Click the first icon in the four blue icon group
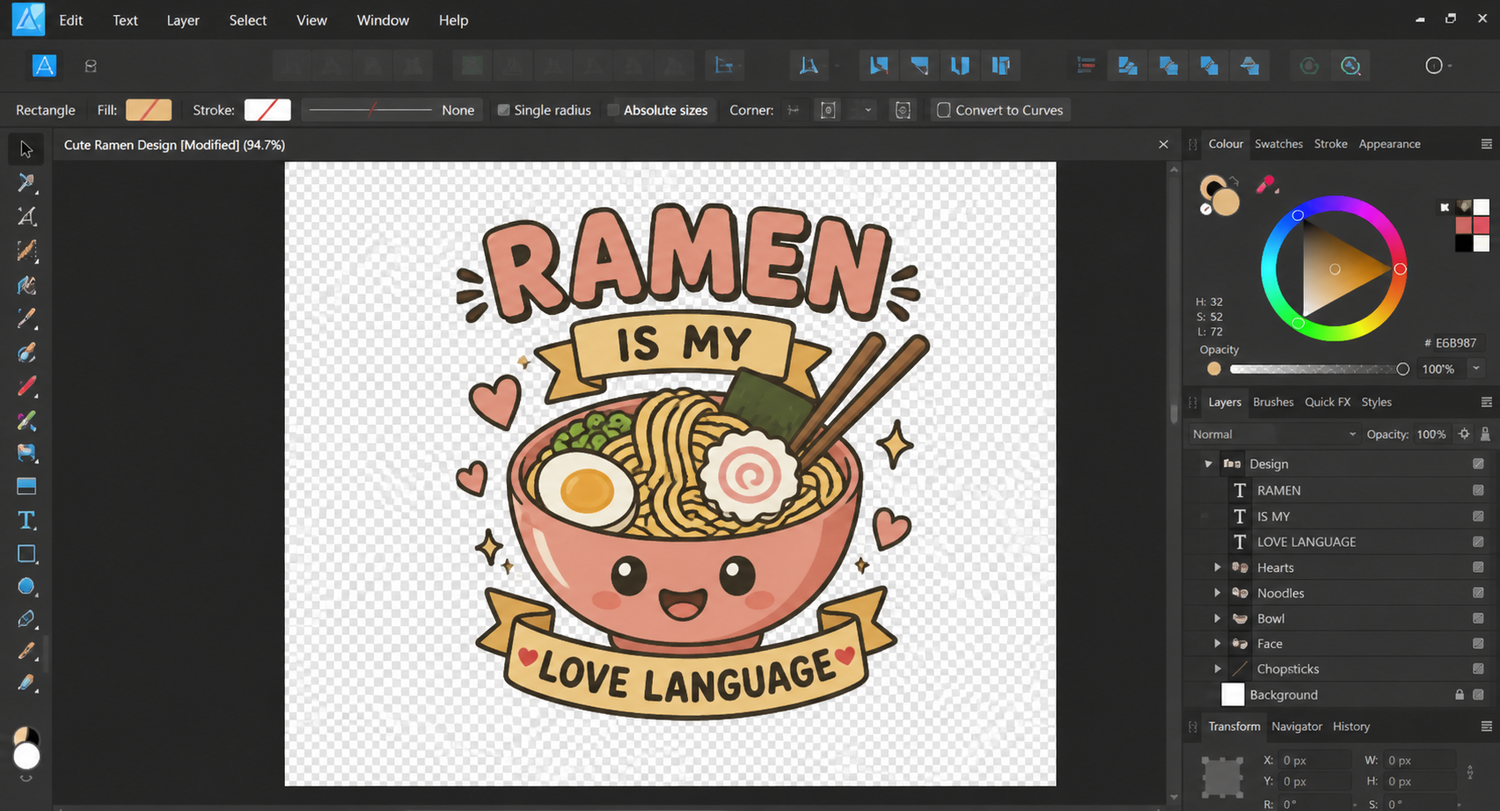Viewport: 1500px width, 811px height. pyautogui.click(x=879, y=66)
